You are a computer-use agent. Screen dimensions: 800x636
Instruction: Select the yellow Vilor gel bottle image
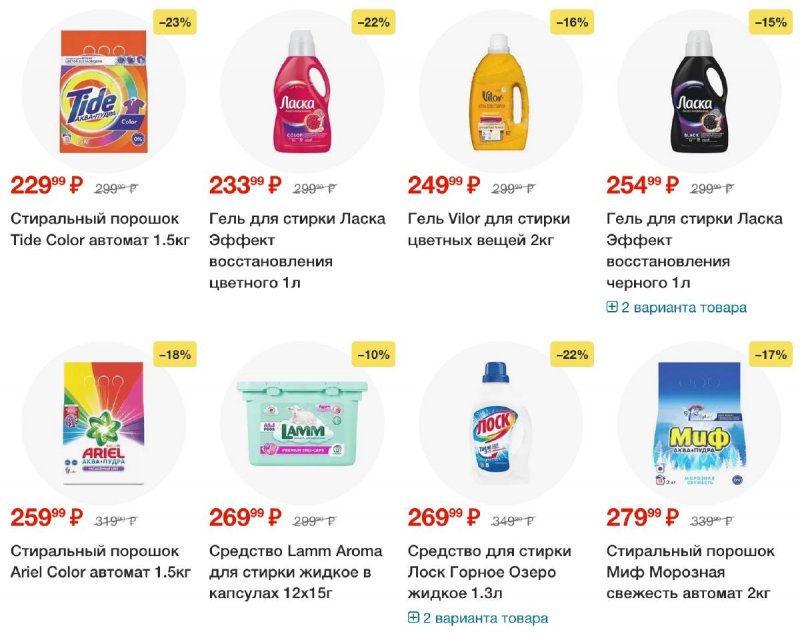tap(501, 92)
